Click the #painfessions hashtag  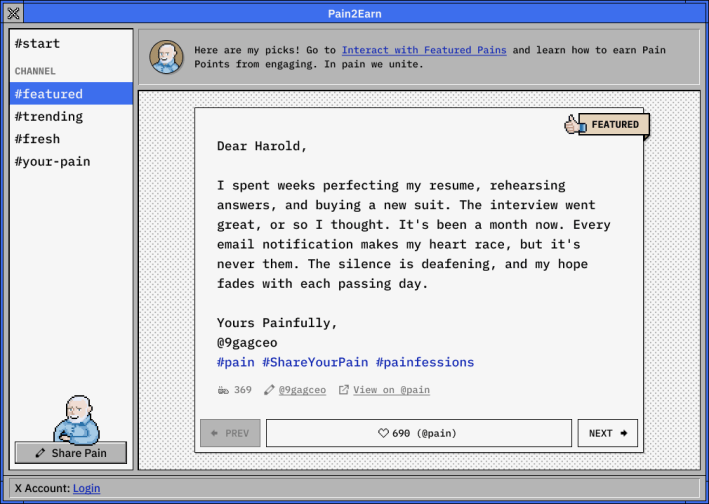pos(424,362)
